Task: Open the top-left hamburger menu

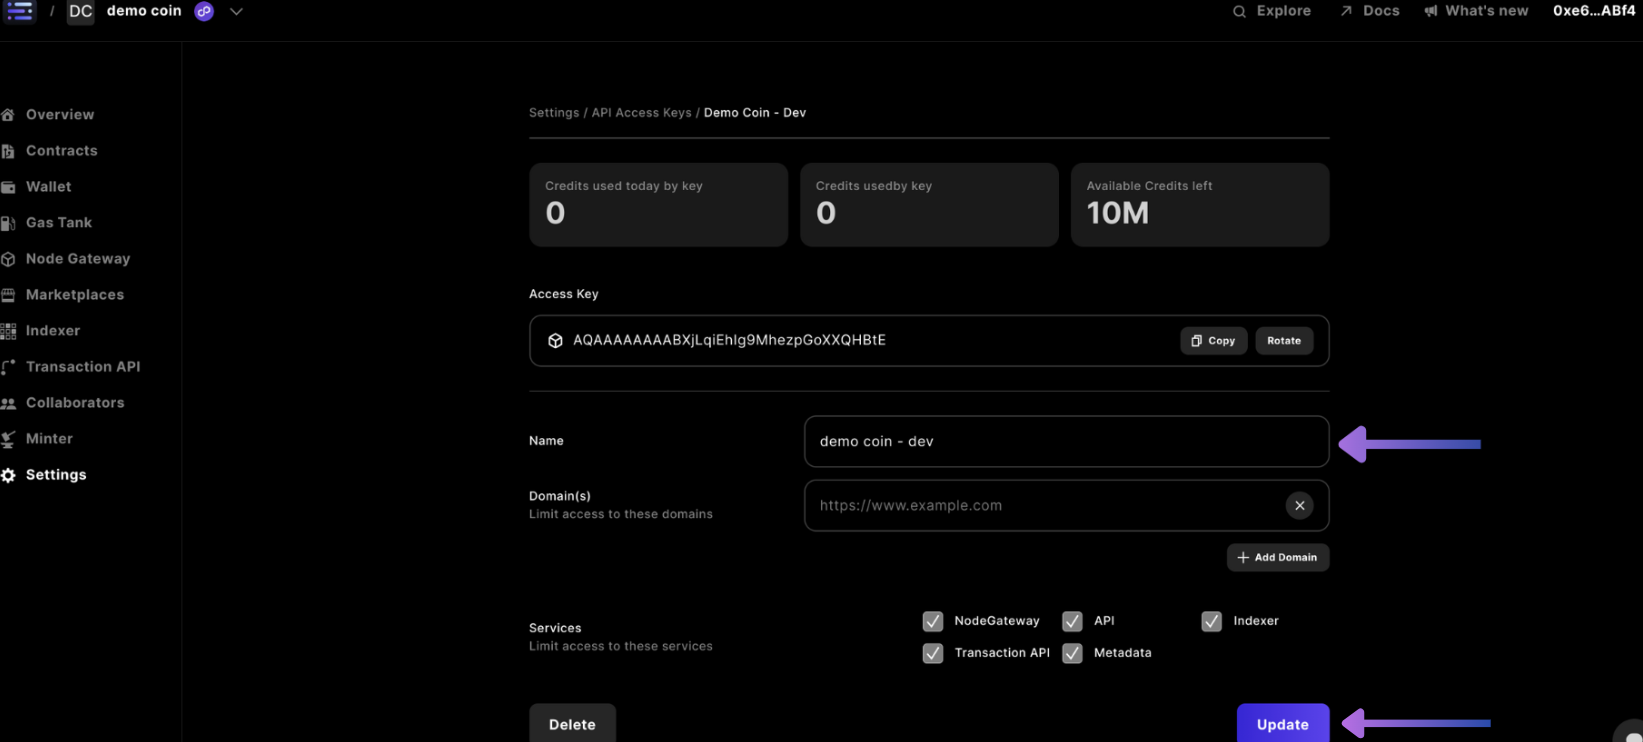Action: point(20,11)
